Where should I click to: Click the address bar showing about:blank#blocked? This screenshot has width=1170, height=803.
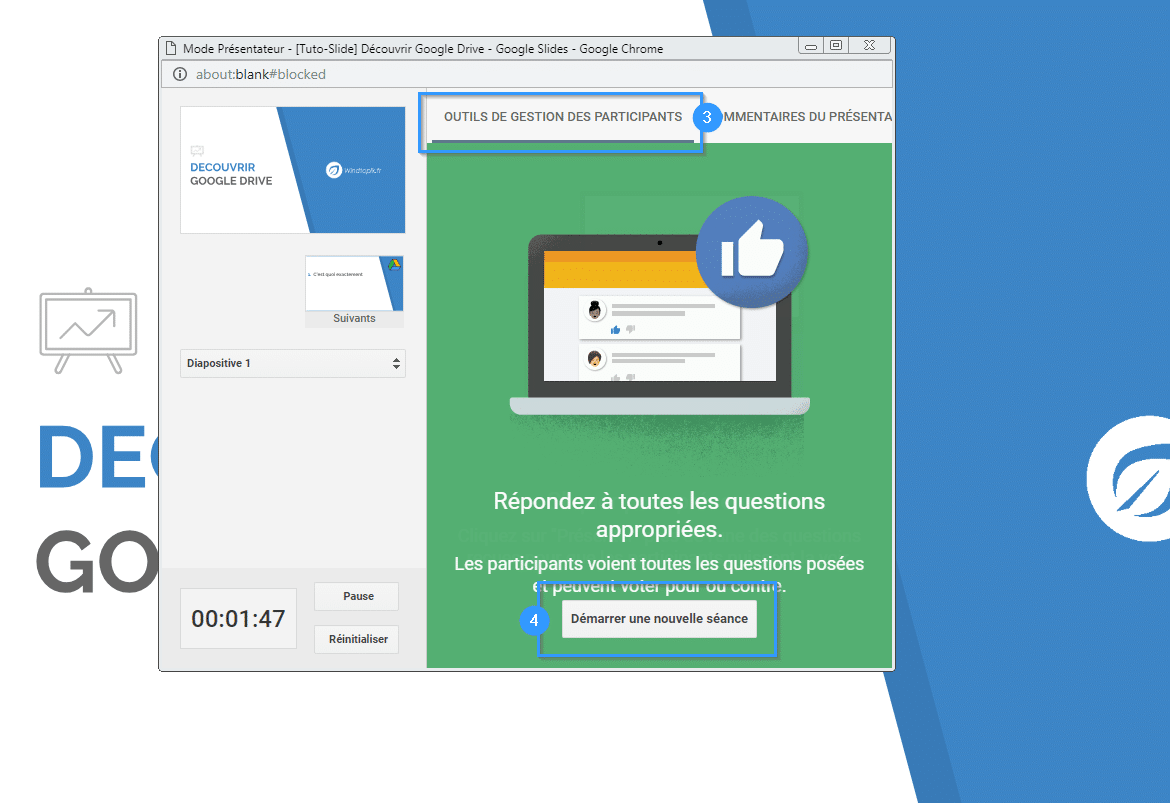pyautogui.click(x=280, y=73)
